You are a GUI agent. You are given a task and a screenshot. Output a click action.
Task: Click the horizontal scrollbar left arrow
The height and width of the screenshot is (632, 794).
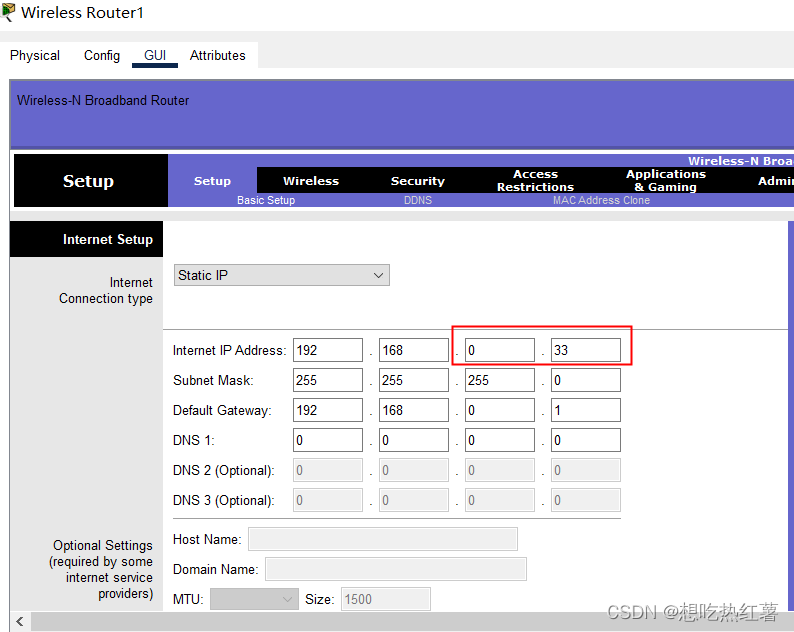[20, 621]
